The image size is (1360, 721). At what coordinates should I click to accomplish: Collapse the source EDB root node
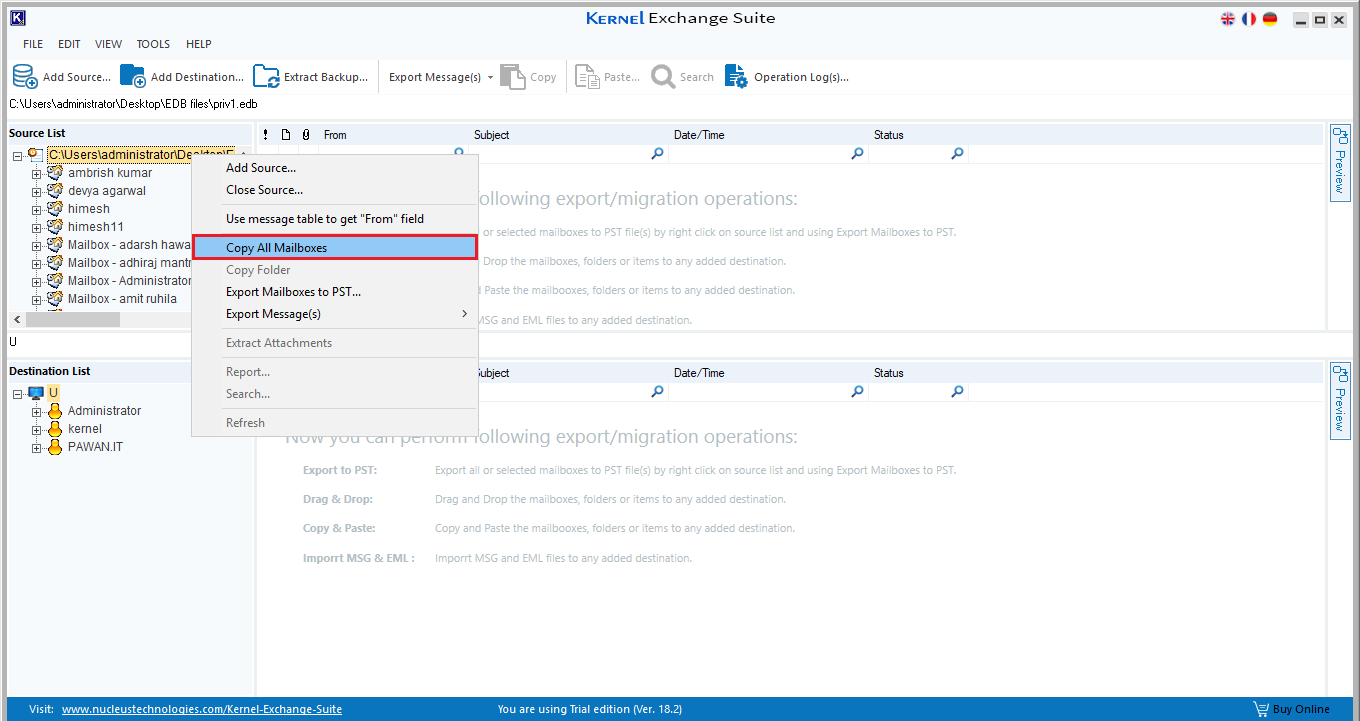pos(18,155)
